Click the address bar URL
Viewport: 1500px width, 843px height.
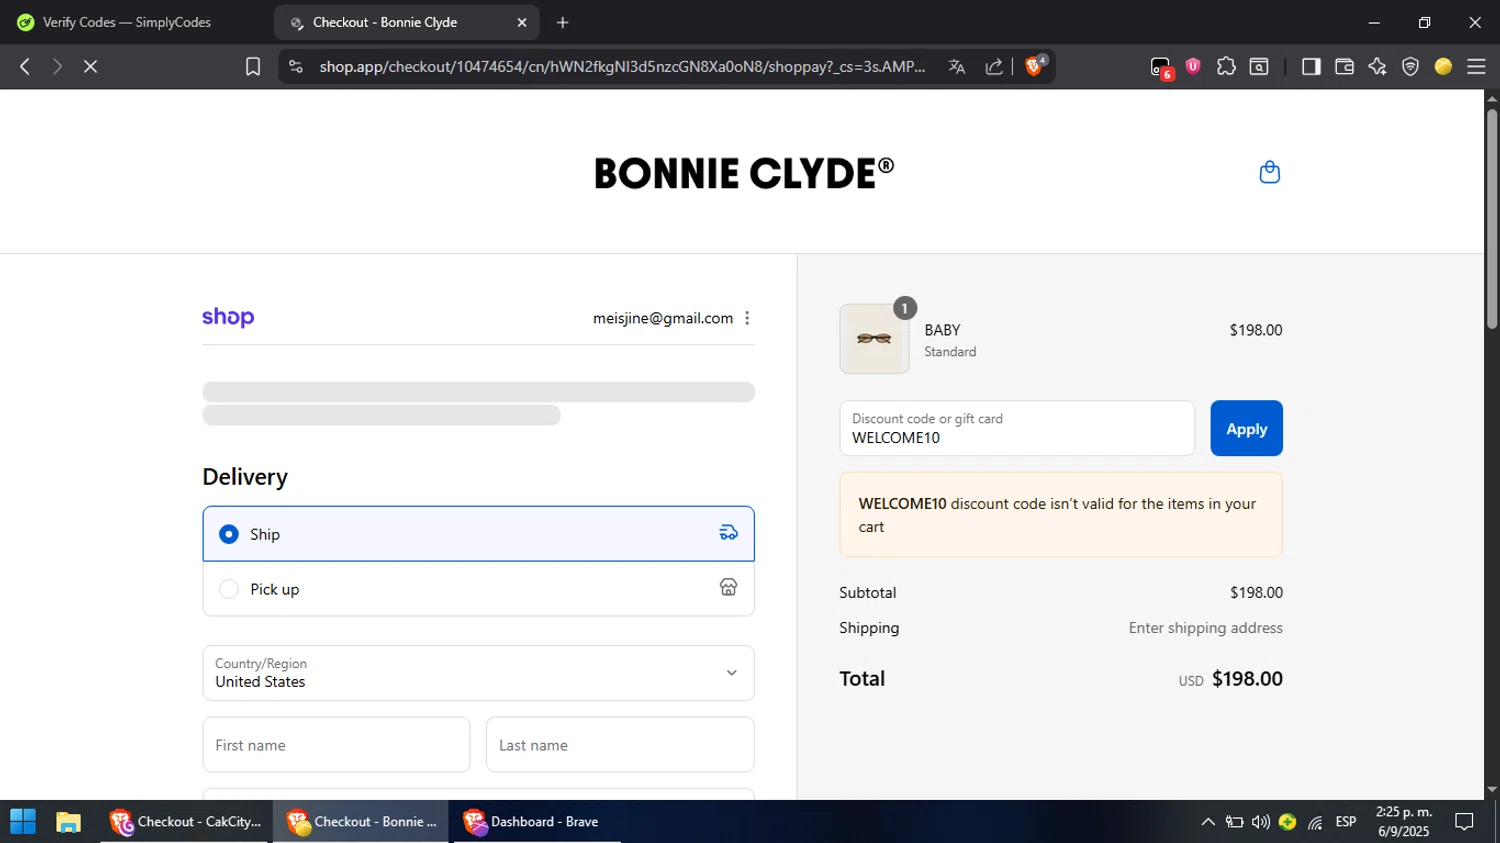click(622, 66)
